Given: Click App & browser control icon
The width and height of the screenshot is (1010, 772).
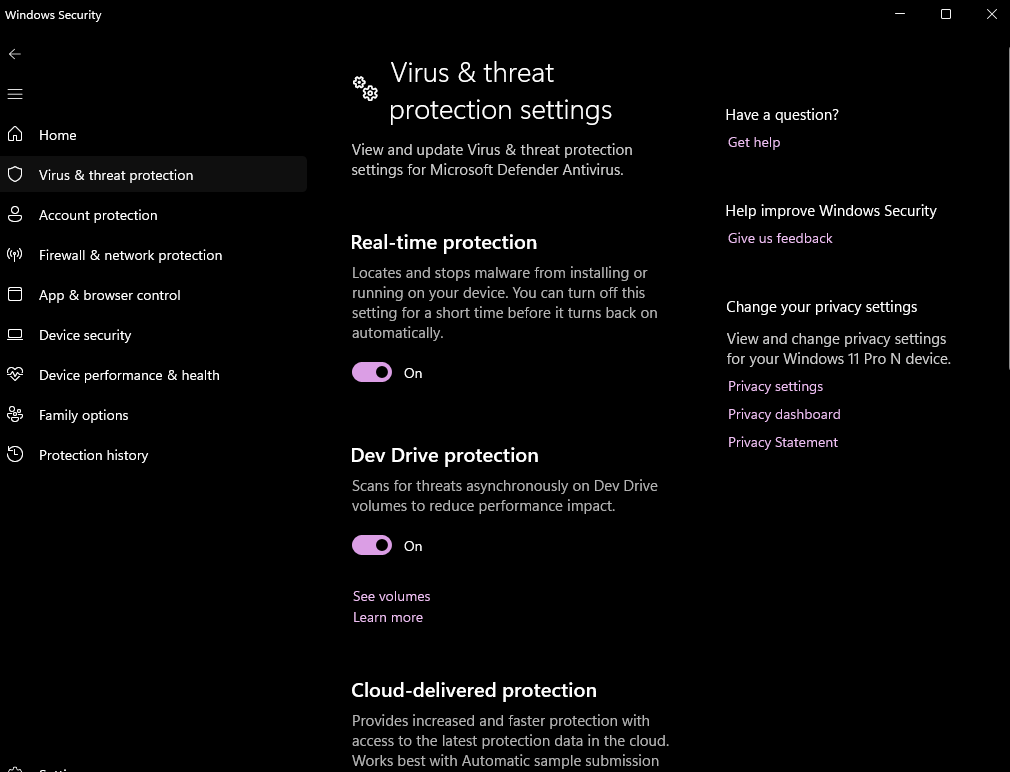Looking at the screenshot, I should coord(15,295).
